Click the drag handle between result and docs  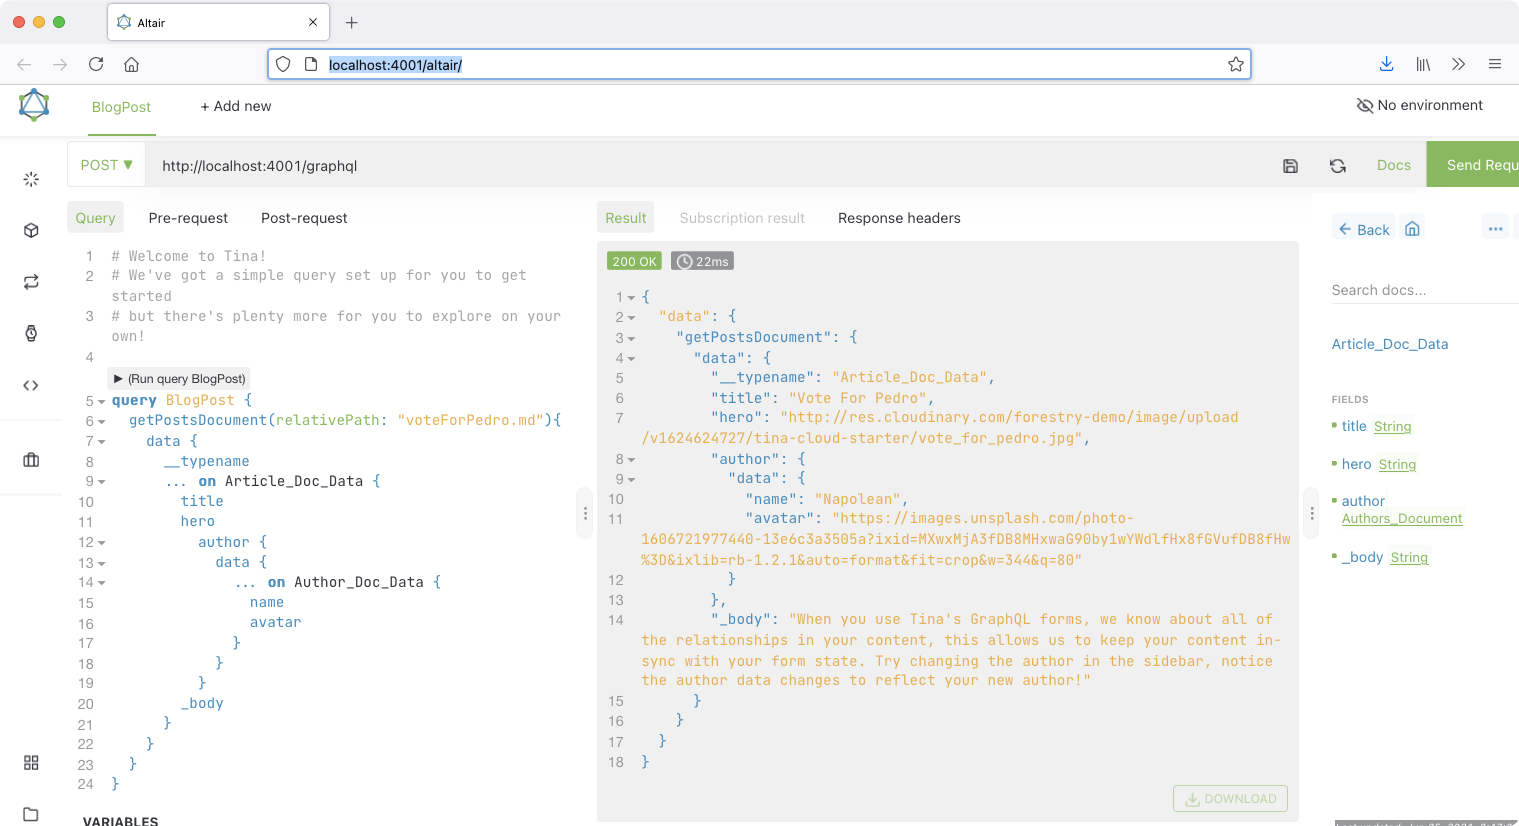[1312, 513]
